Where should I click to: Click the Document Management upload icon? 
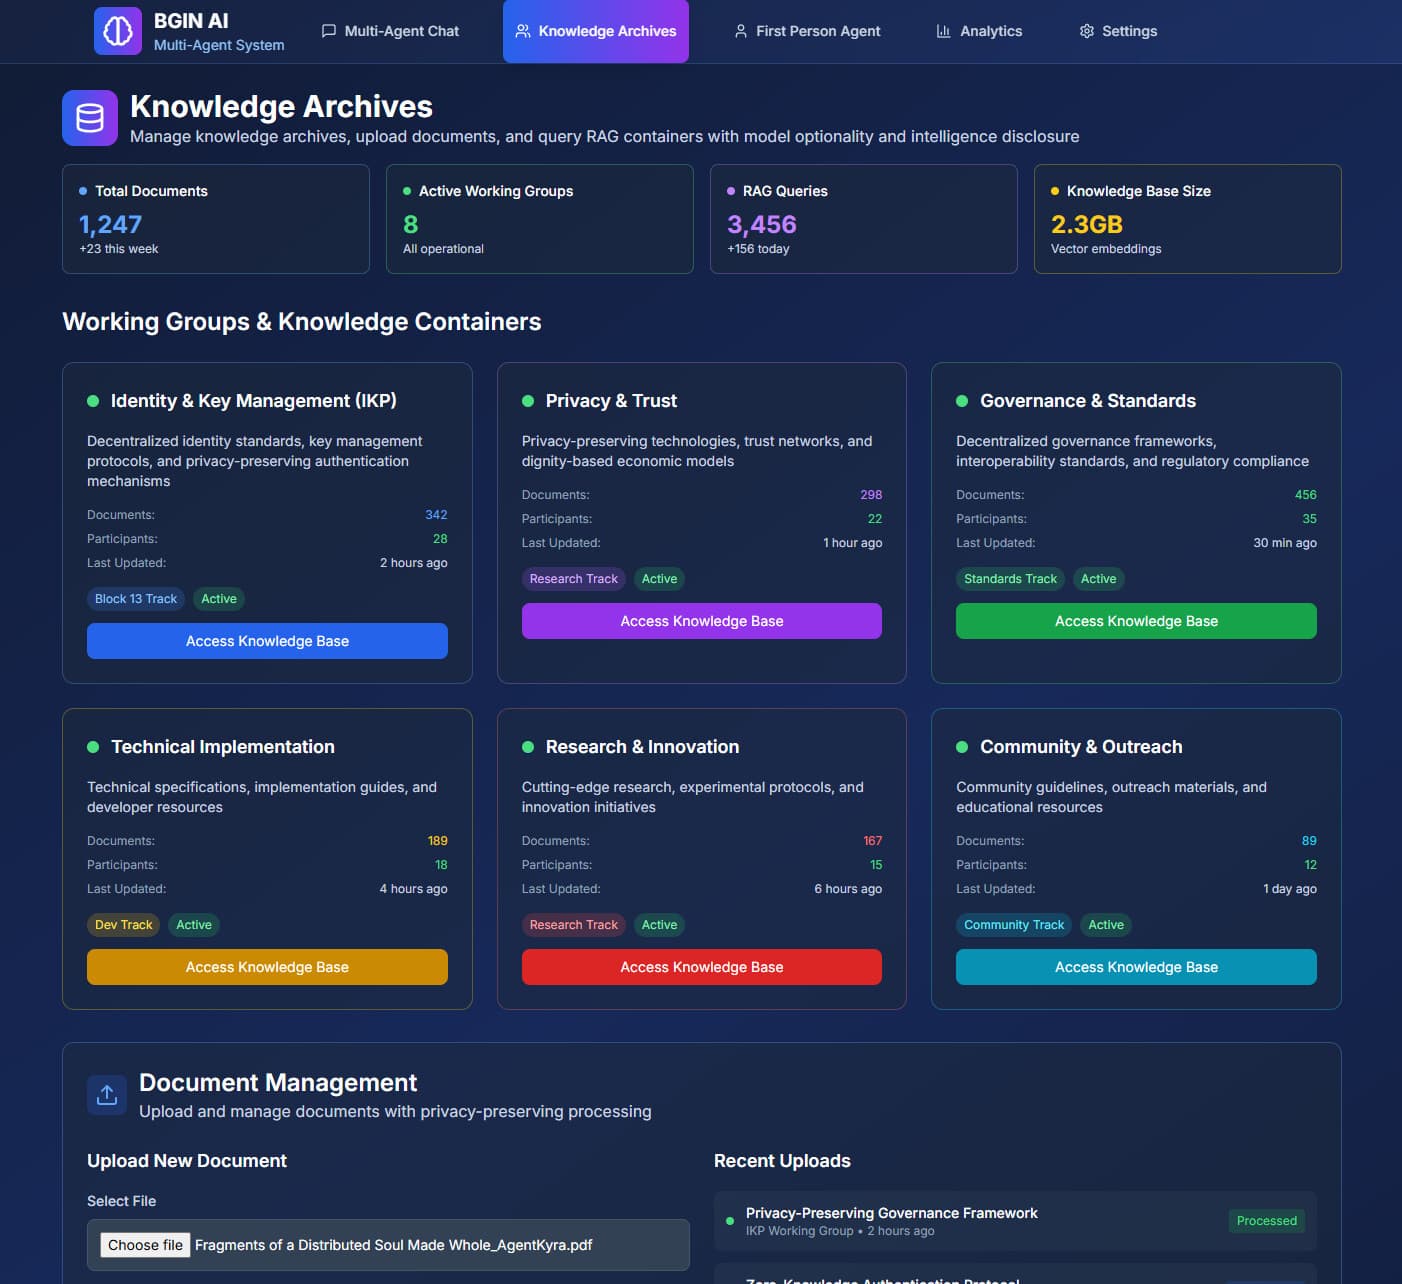click(x=107, y=1095)
